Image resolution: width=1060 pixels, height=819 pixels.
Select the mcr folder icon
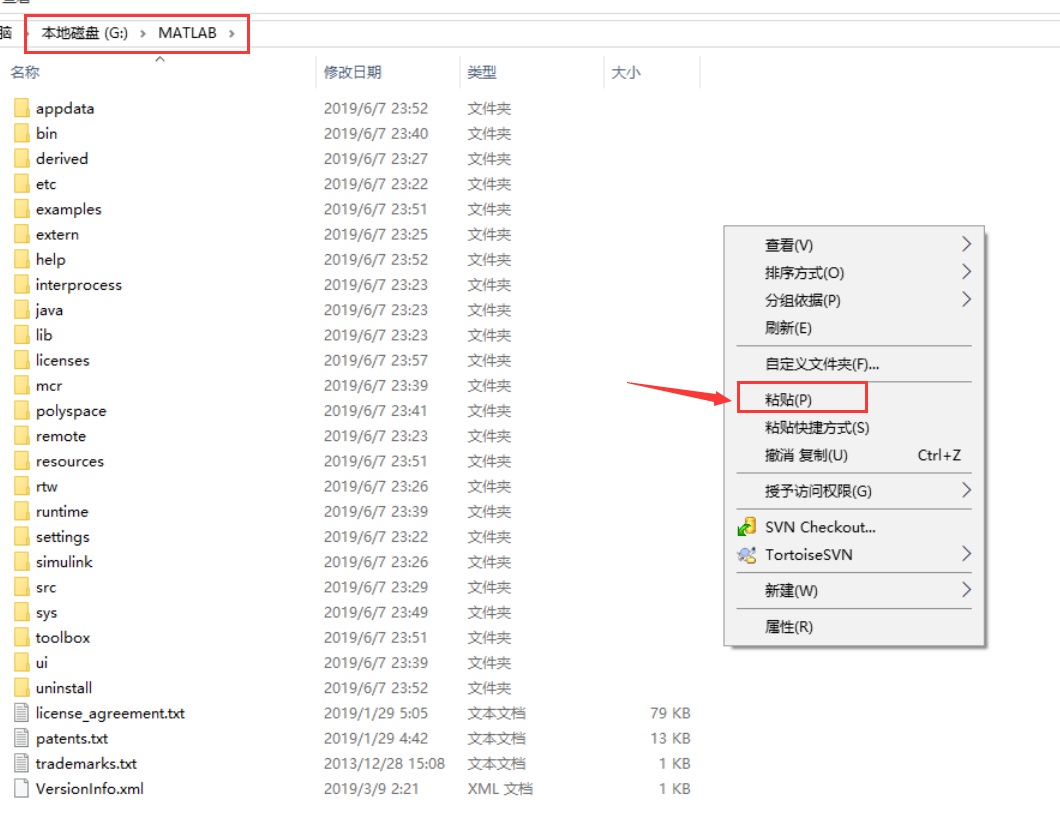(x=22, y=385)
